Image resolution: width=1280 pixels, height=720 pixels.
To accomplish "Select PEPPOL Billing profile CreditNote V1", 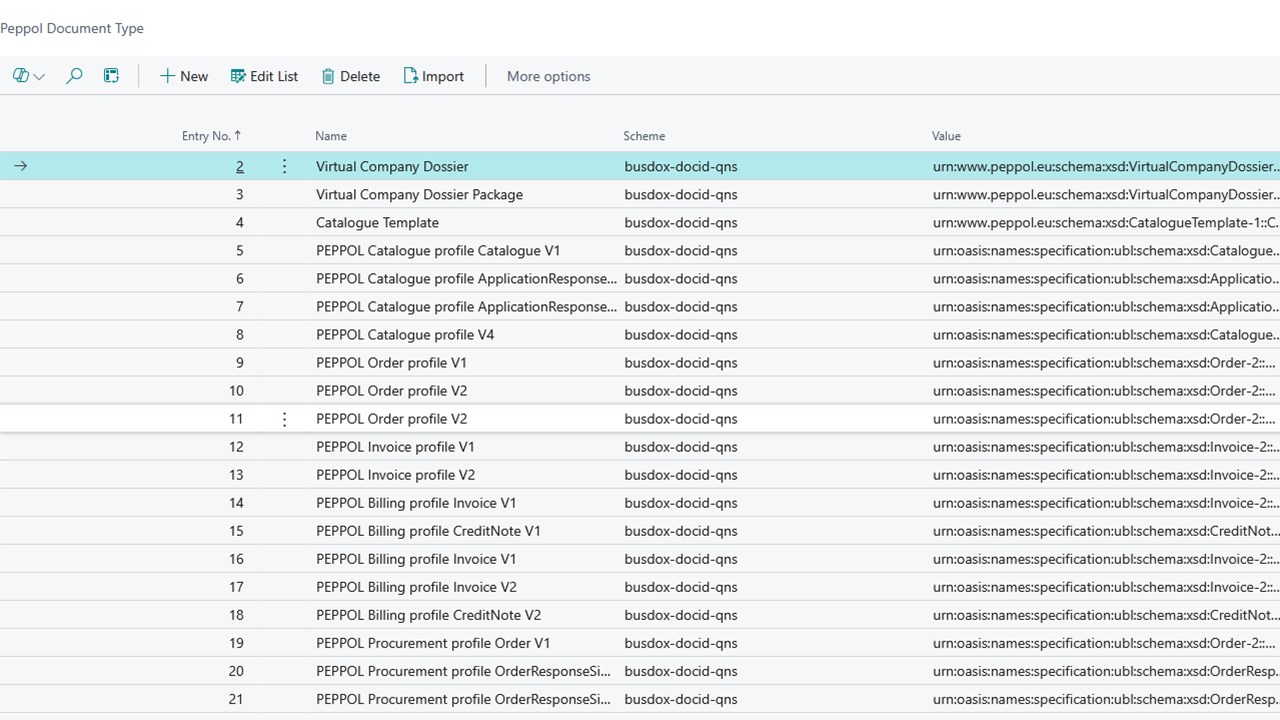I will click(428, 531).
